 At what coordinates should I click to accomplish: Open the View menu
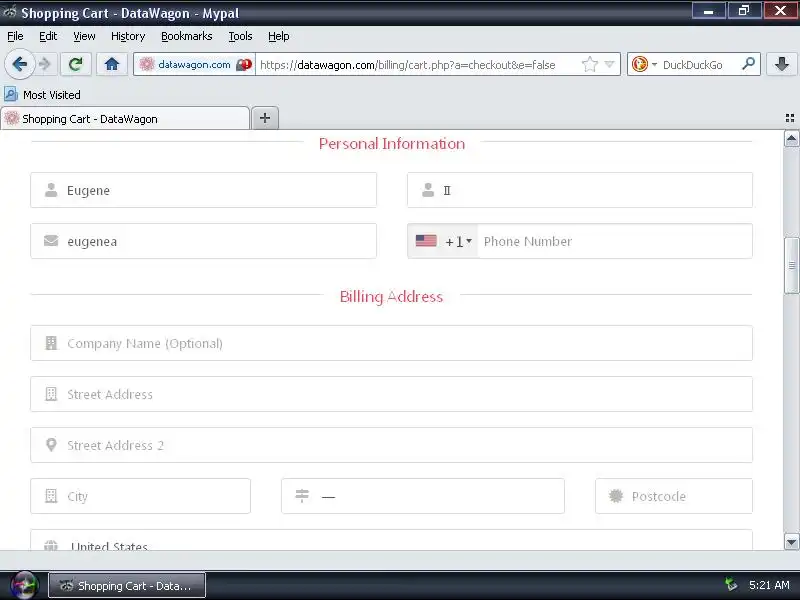click(84, 36)
